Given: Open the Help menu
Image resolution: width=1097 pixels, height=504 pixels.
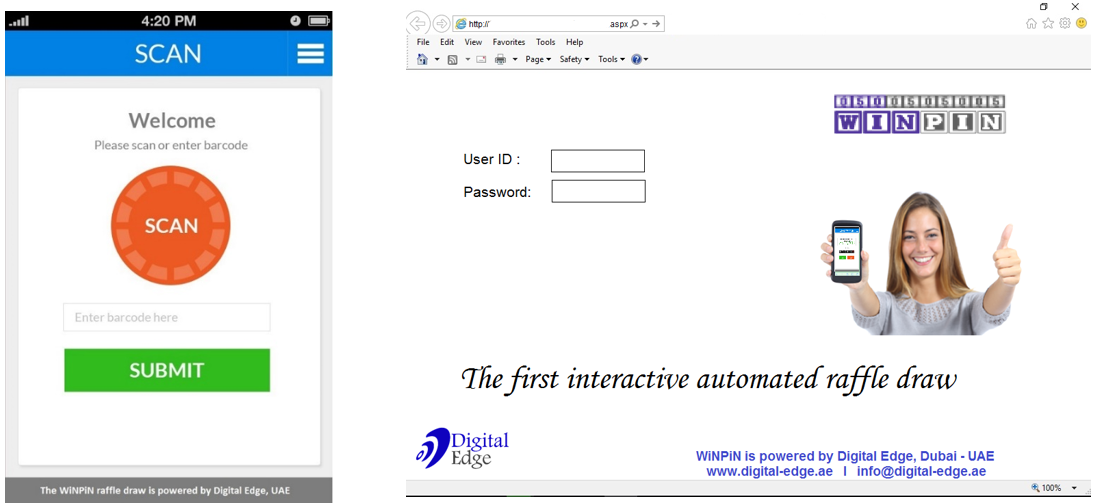Looking at the screenshot, I should (574, 42).
